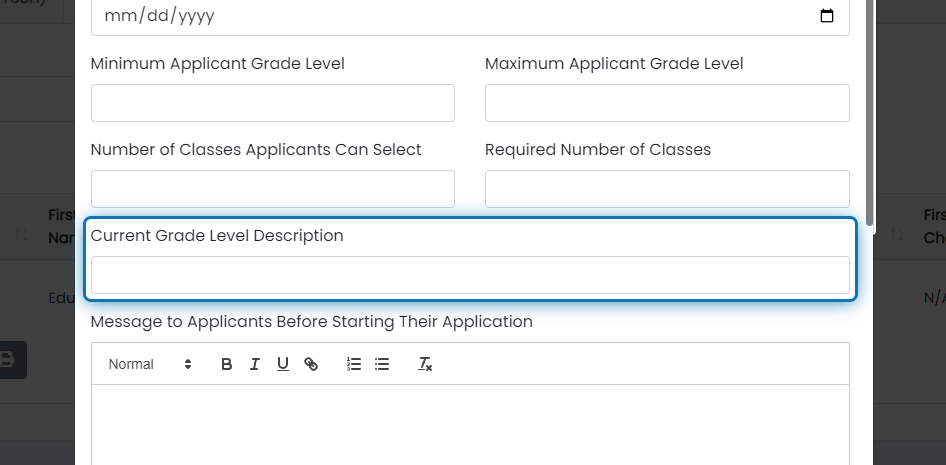Click inside the message rich text editor area
This screenshot has width=946, height=465.
[x=471, y=425]
